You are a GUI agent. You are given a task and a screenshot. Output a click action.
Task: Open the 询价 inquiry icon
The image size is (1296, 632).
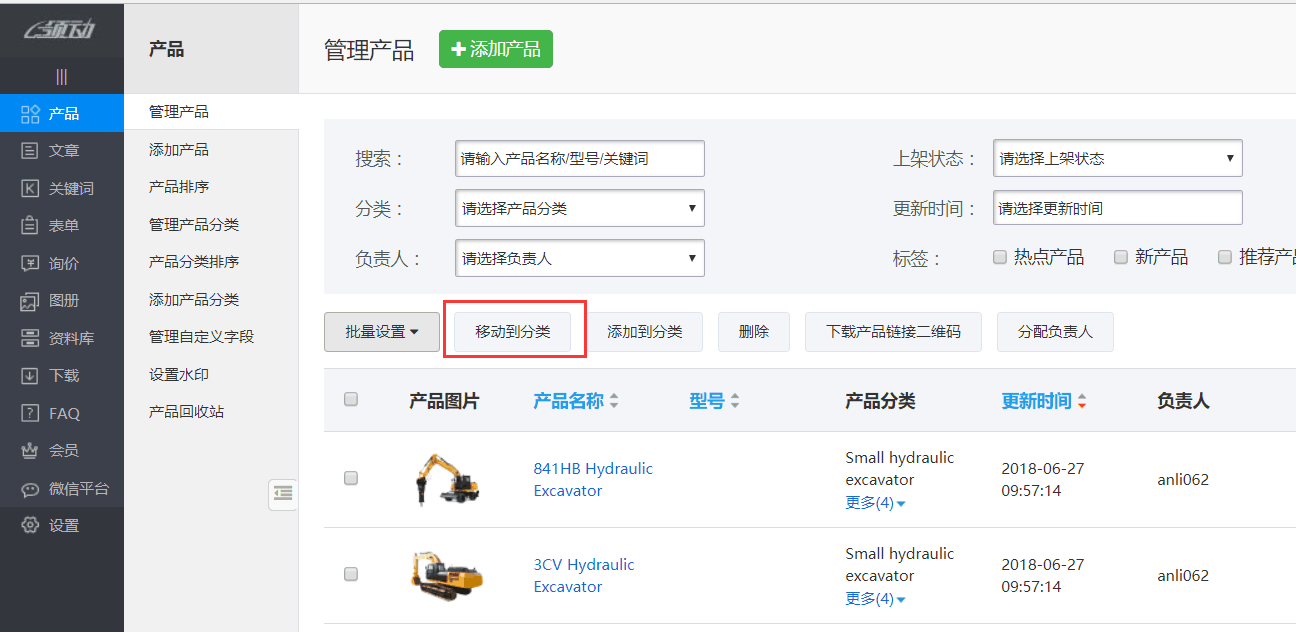[30, 263]
